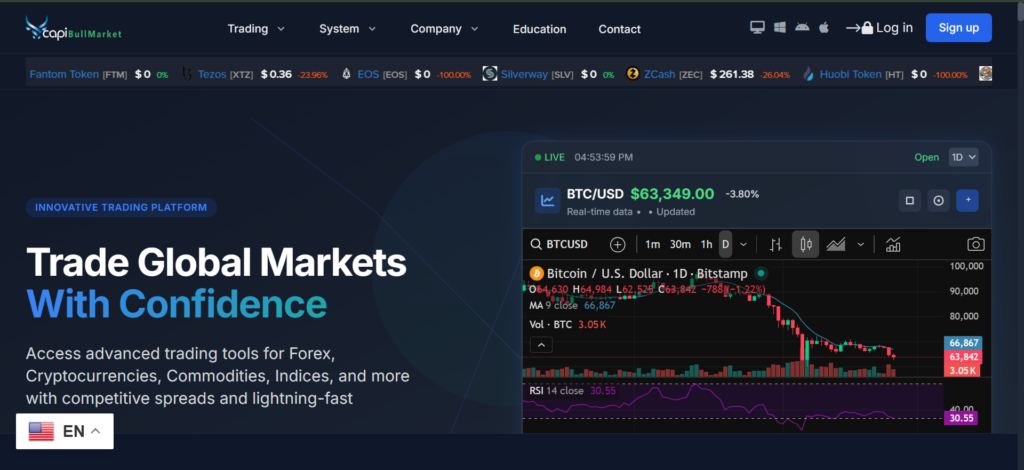Collapse the indicator legend with the caret button
The height and width of the screenshot is (470, 1024).
tap(541, 345)
